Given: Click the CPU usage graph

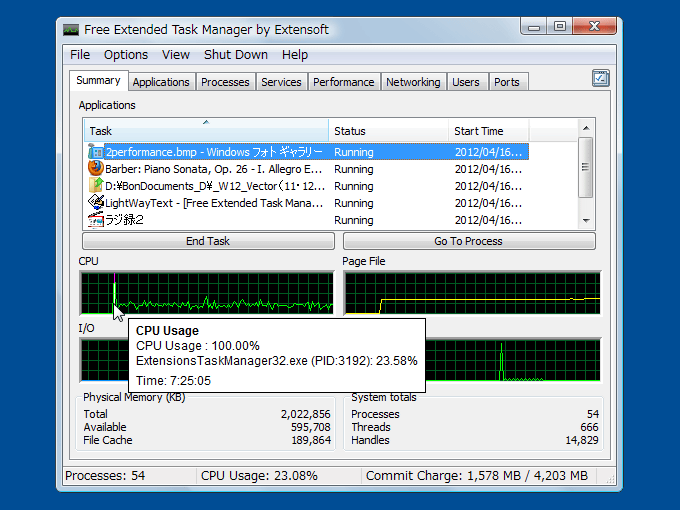Looking at the screenshot, I should (207, 293).
